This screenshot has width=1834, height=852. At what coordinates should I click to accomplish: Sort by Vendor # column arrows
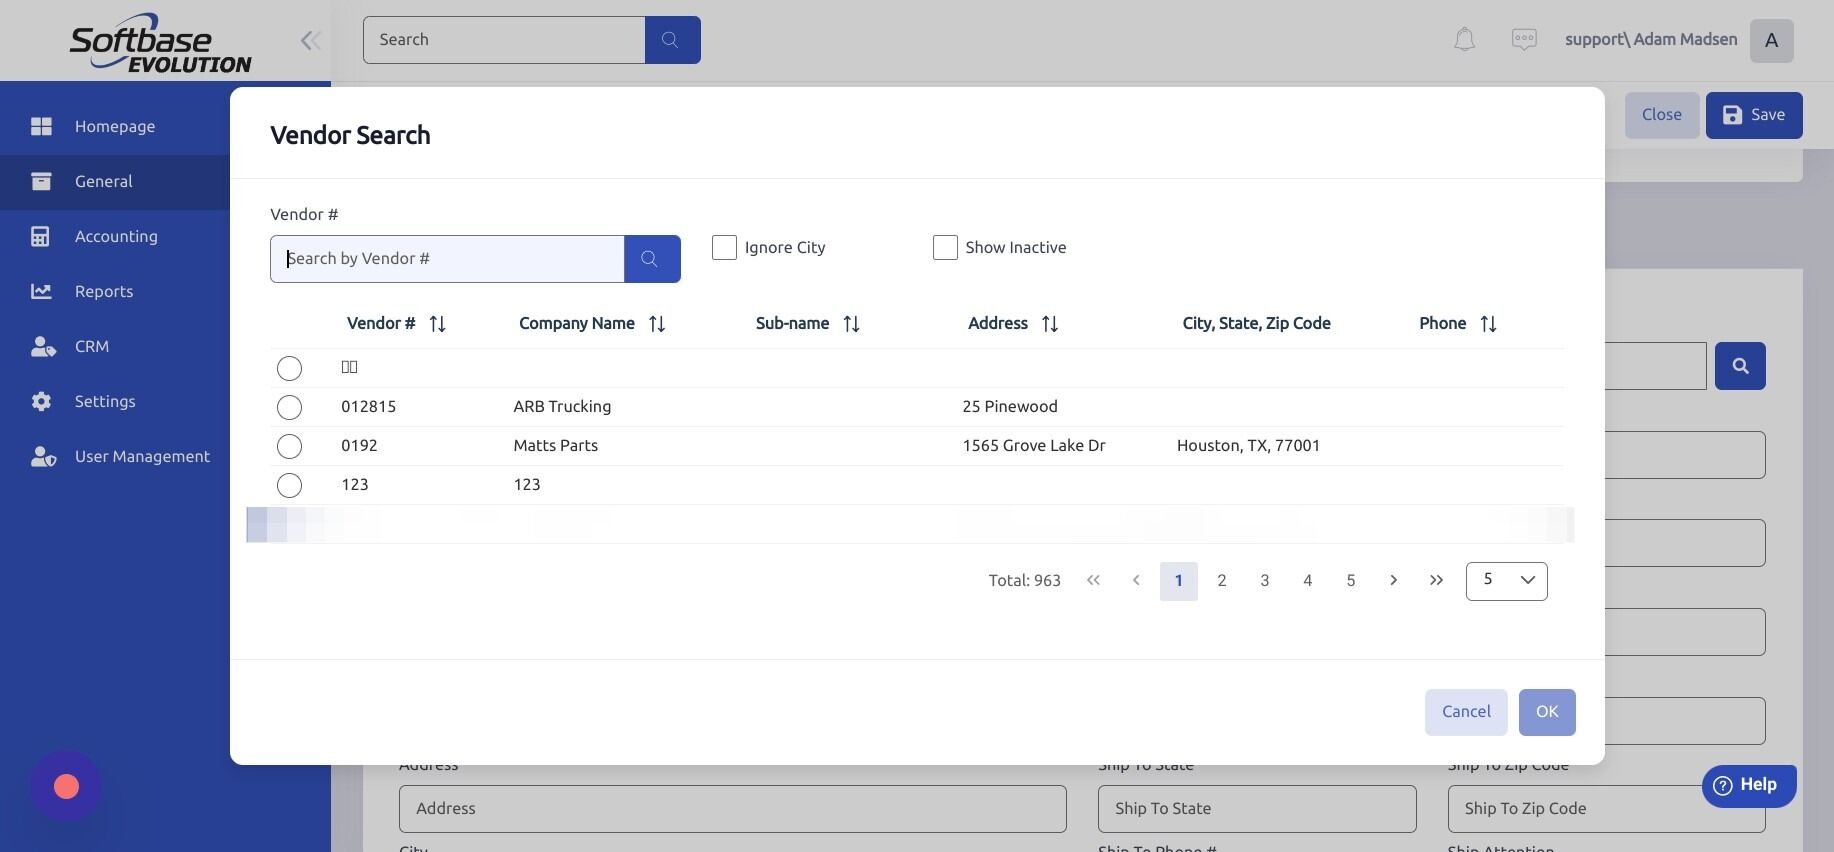[x=437, y=324]
